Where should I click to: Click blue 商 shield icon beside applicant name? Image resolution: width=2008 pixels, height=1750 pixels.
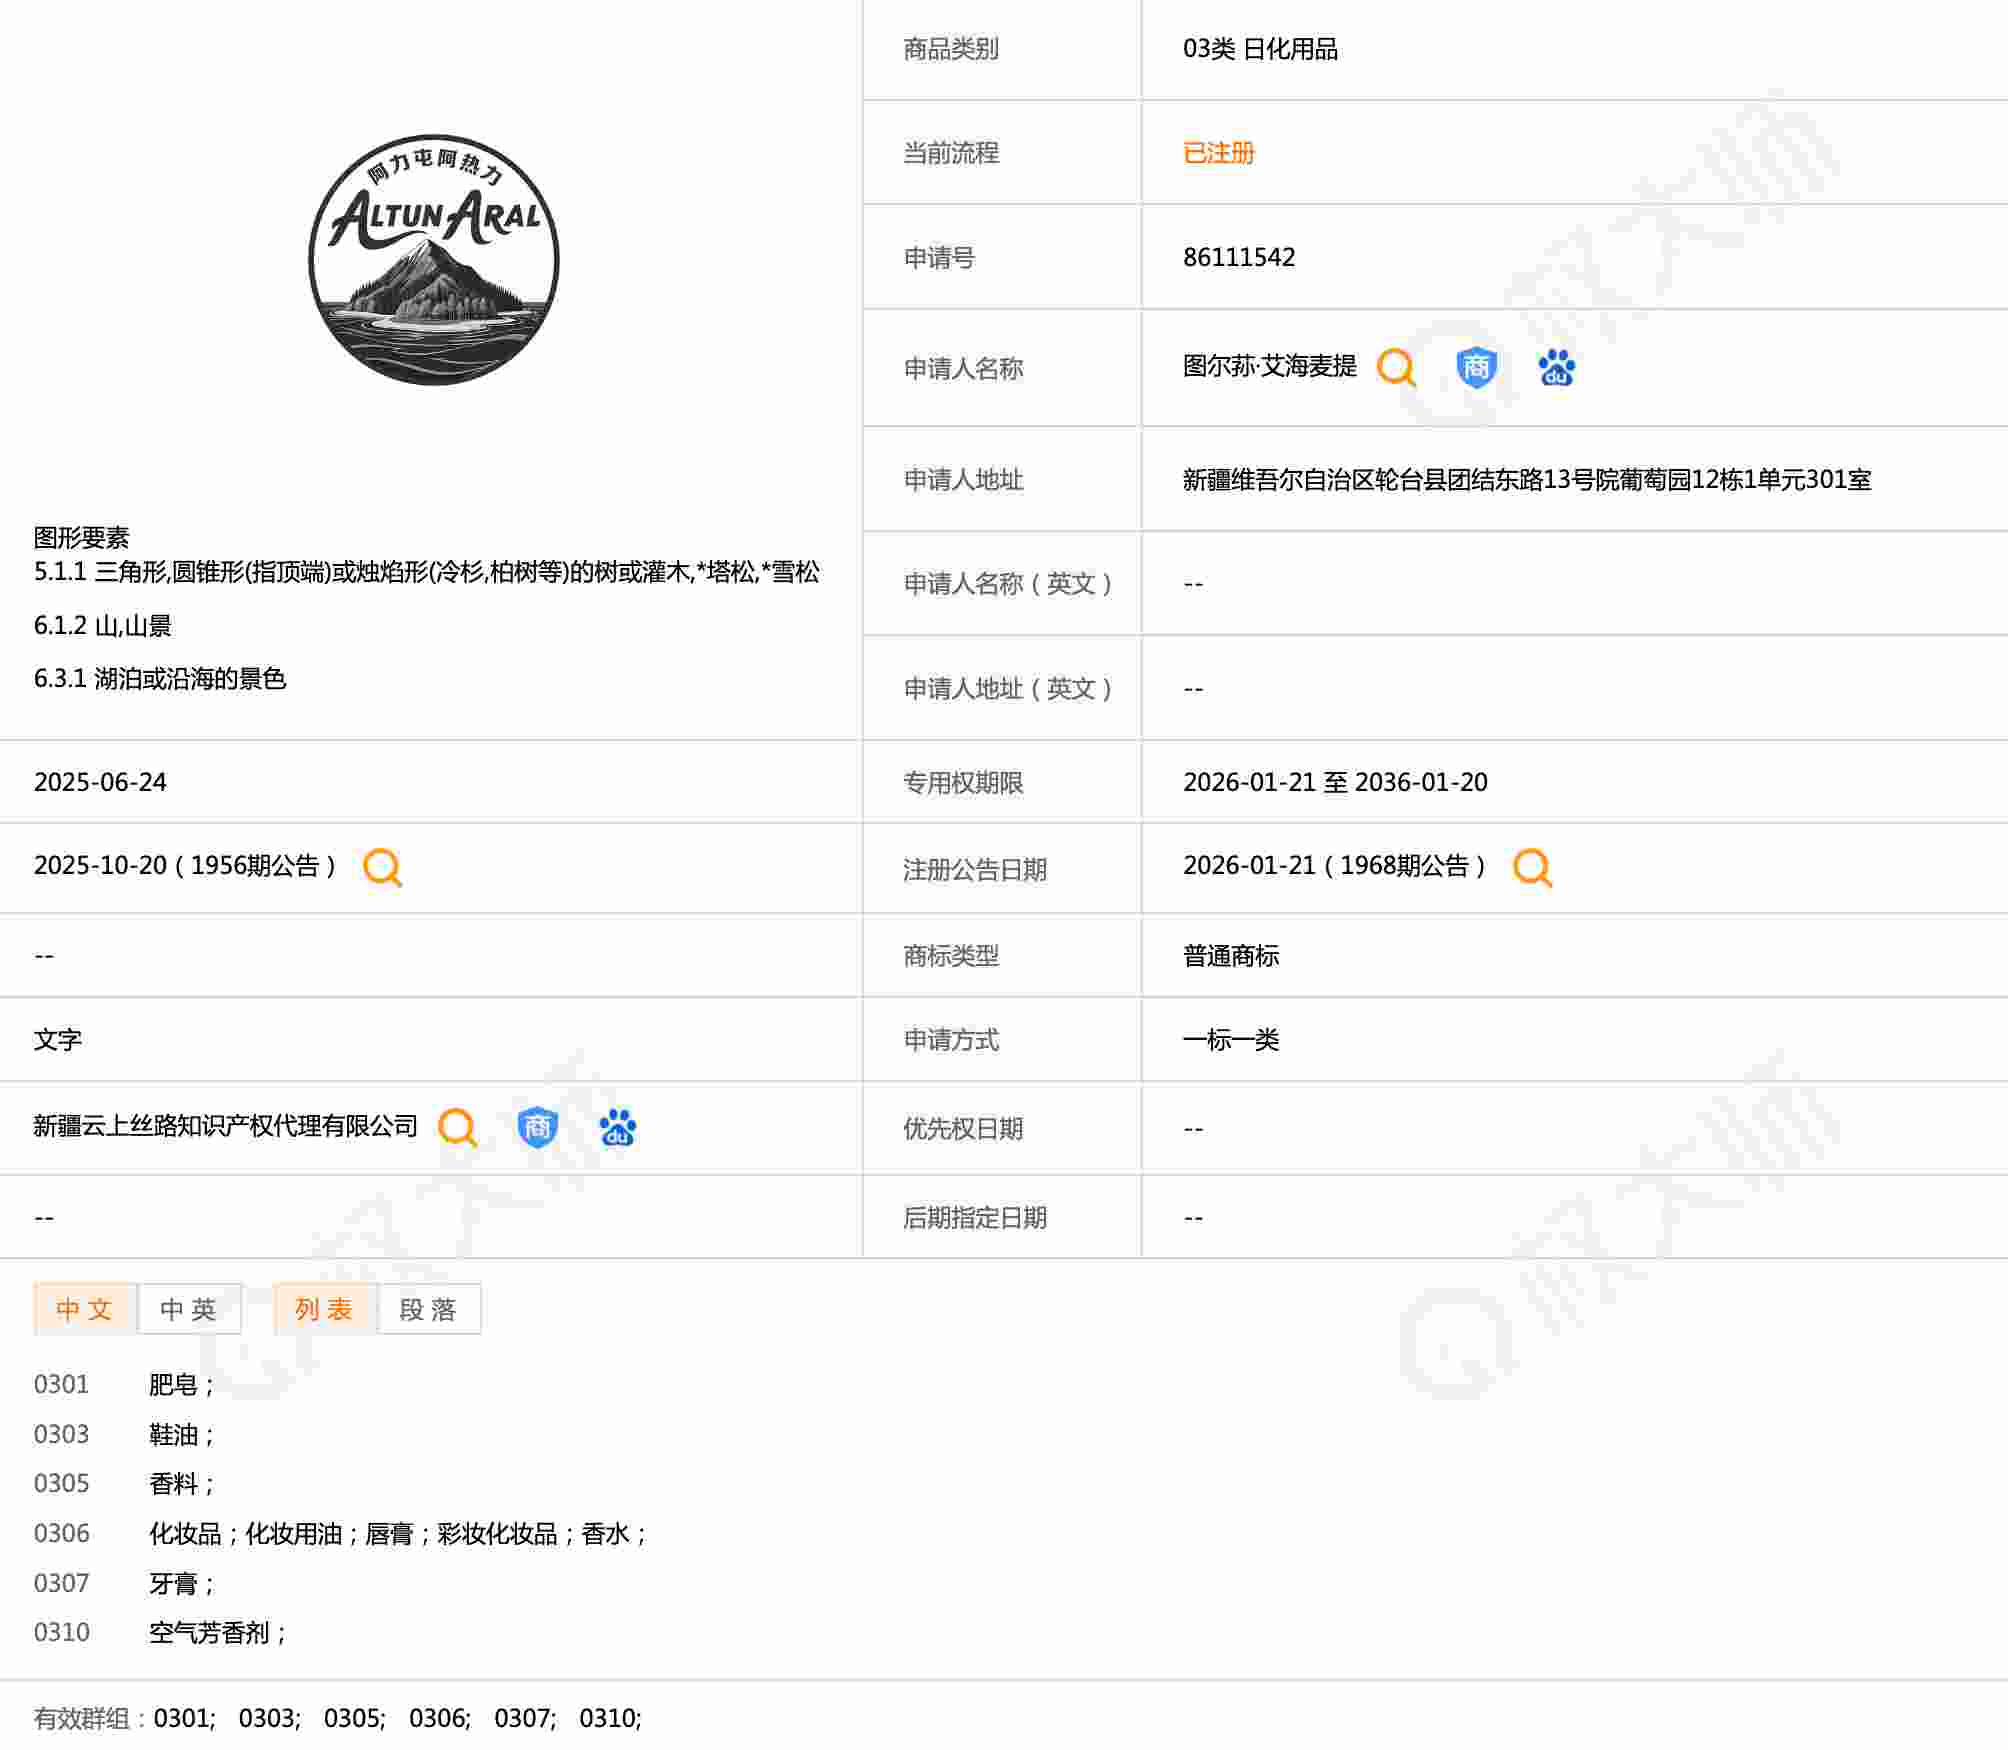tap(1476, 368)
